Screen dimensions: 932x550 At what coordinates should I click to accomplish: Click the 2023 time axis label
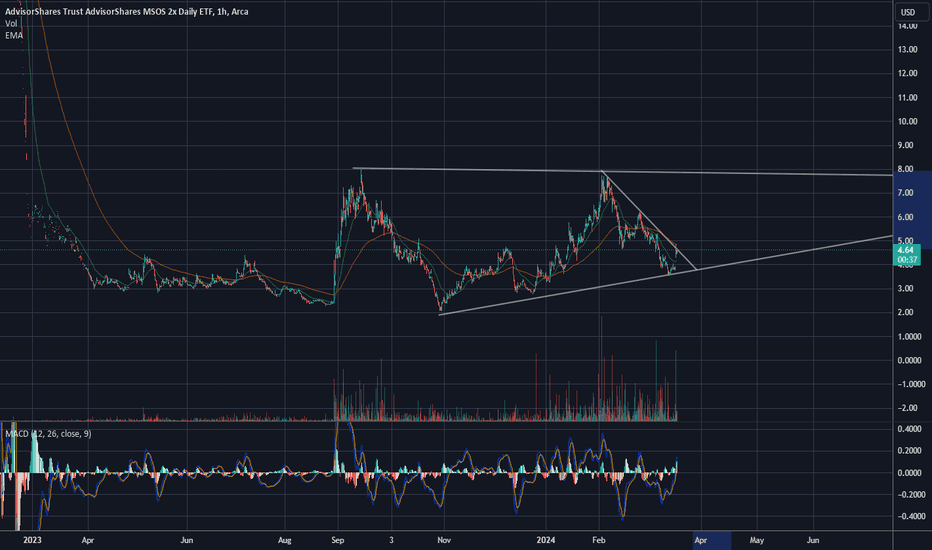tap(32, 540)
